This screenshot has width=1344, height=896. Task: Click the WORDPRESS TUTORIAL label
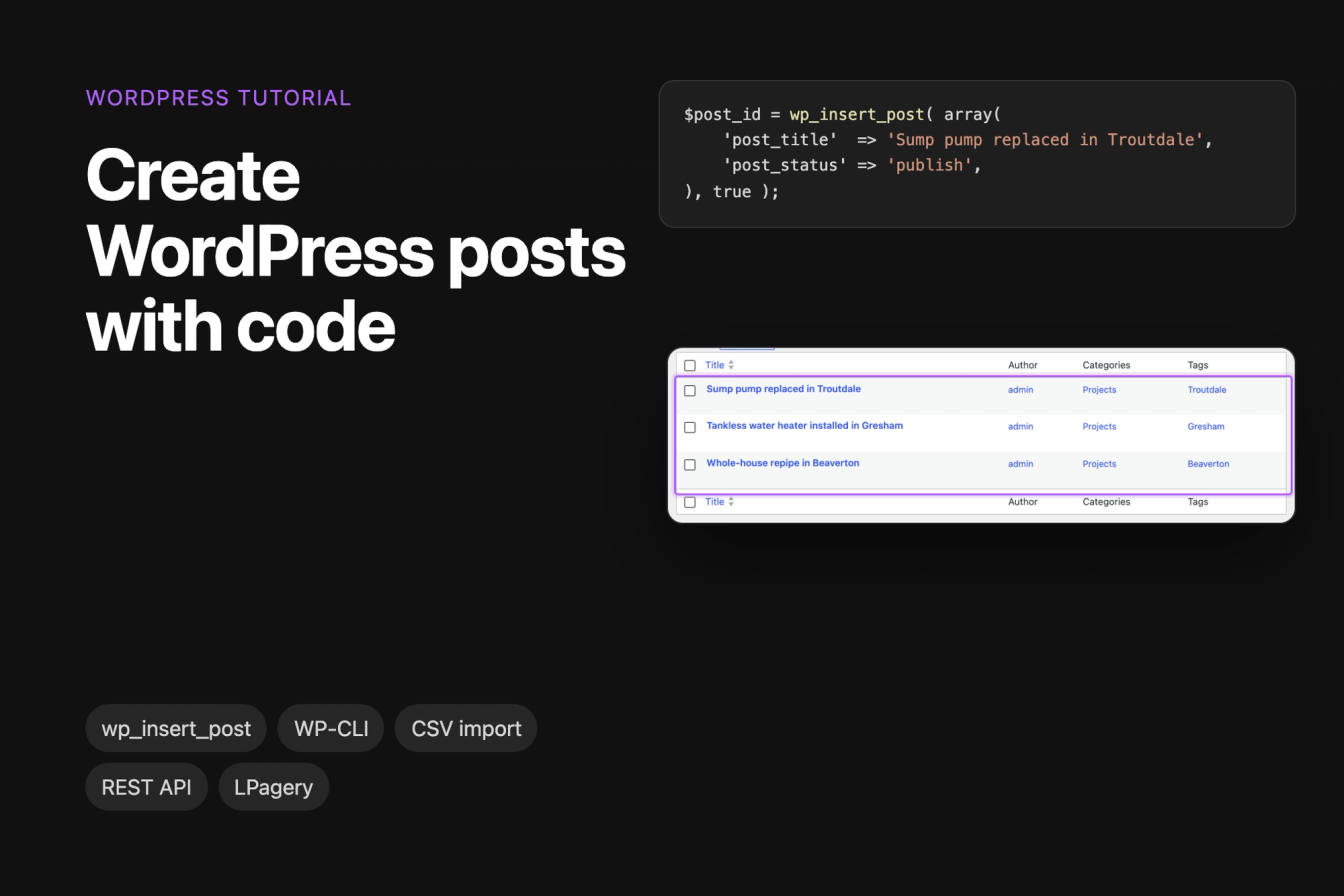[218, 98]
